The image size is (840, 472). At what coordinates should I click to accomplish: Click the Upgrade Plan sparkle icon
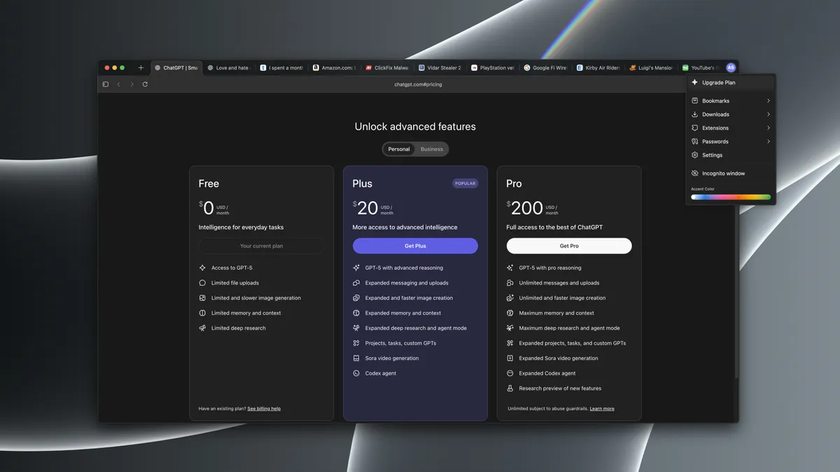[x=694, y=82]
